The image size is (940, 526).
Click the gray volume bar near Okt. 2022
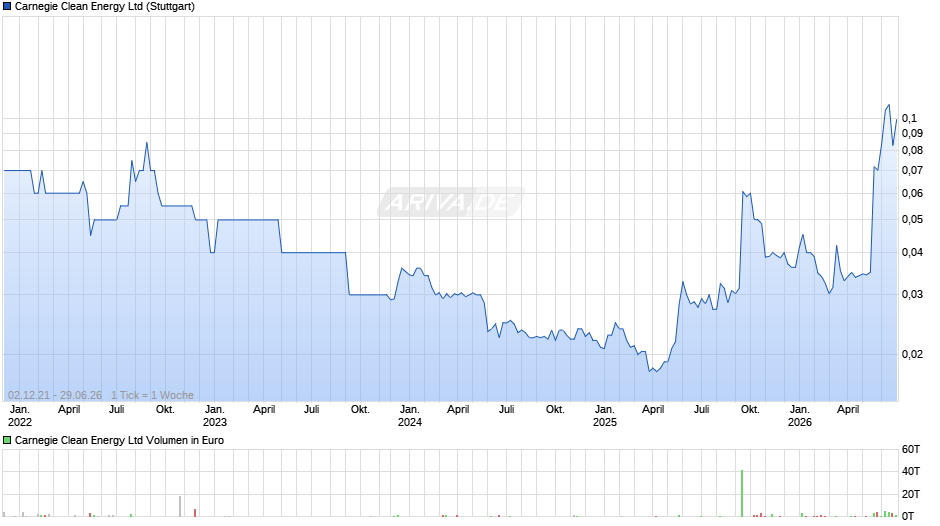180,506
